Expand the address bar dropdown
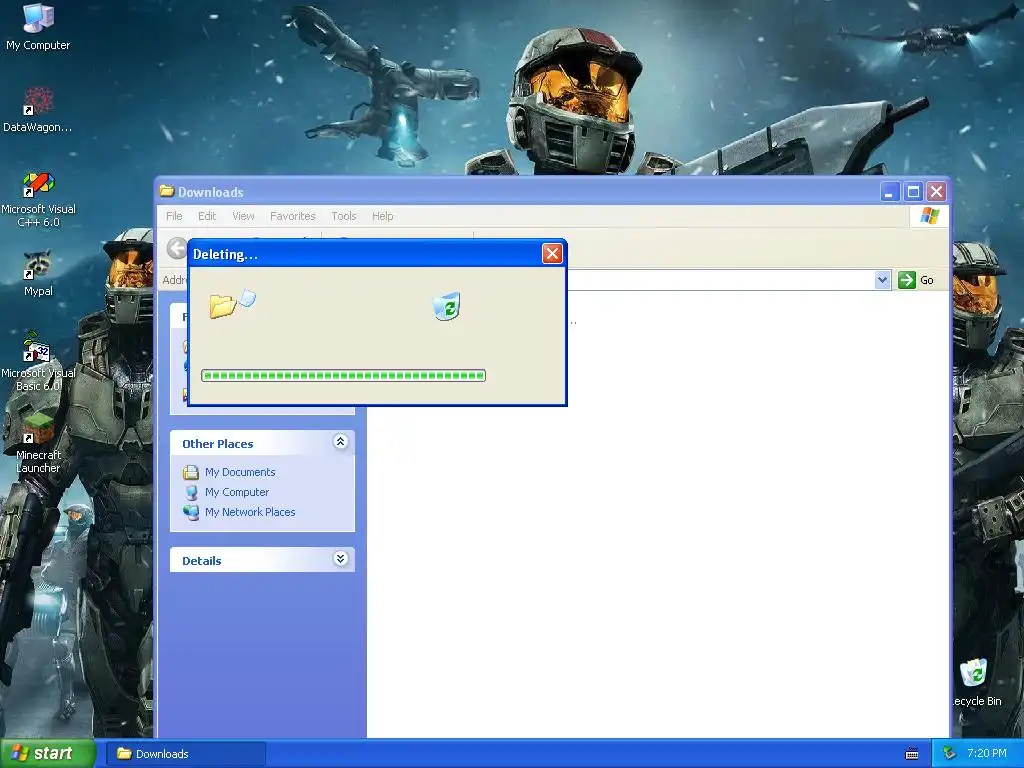1024x768 pixels. (x=882, y=280)
